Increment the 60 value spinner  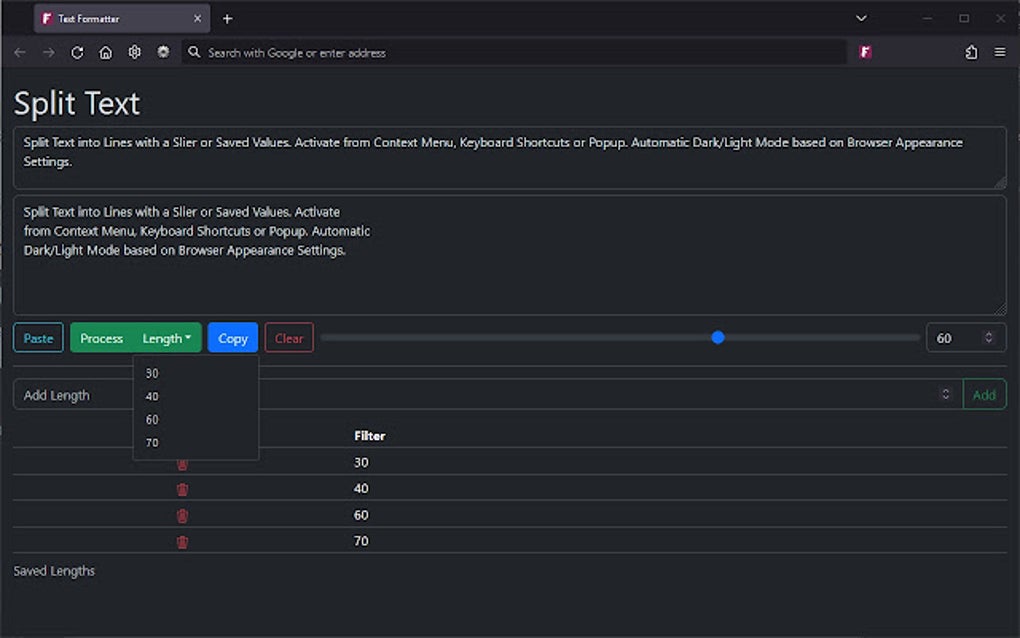pos(988,332)
